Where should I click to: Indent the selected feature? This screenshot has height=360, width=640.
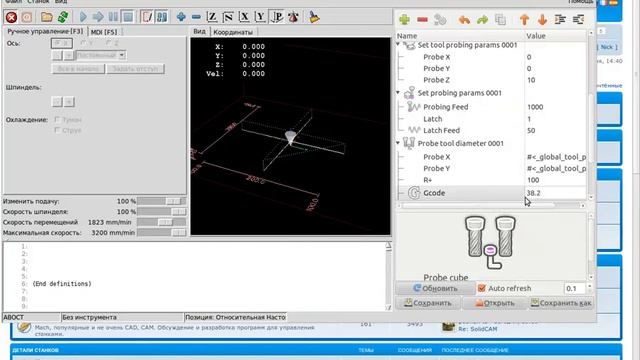tap(560, 20)
